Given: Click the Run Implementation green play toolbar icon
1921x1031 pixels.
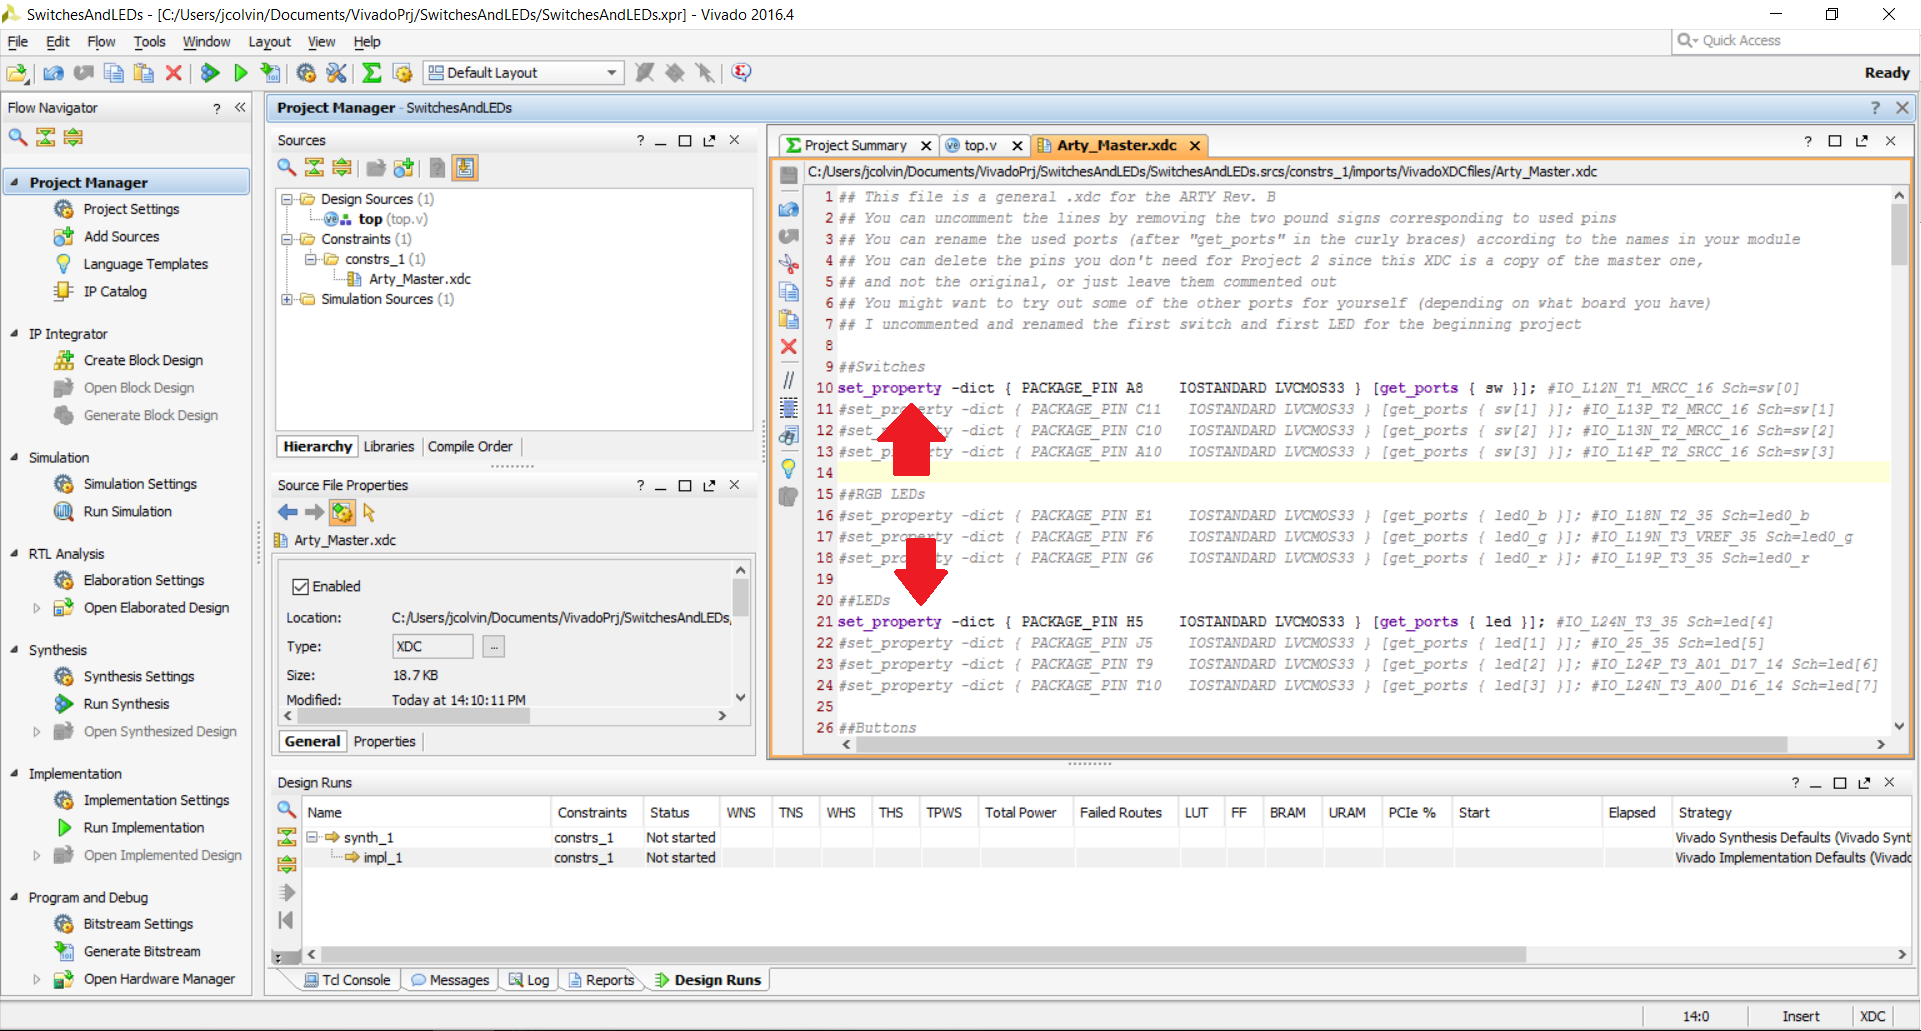Looking at the screenshot, I should tap(241, 72).
